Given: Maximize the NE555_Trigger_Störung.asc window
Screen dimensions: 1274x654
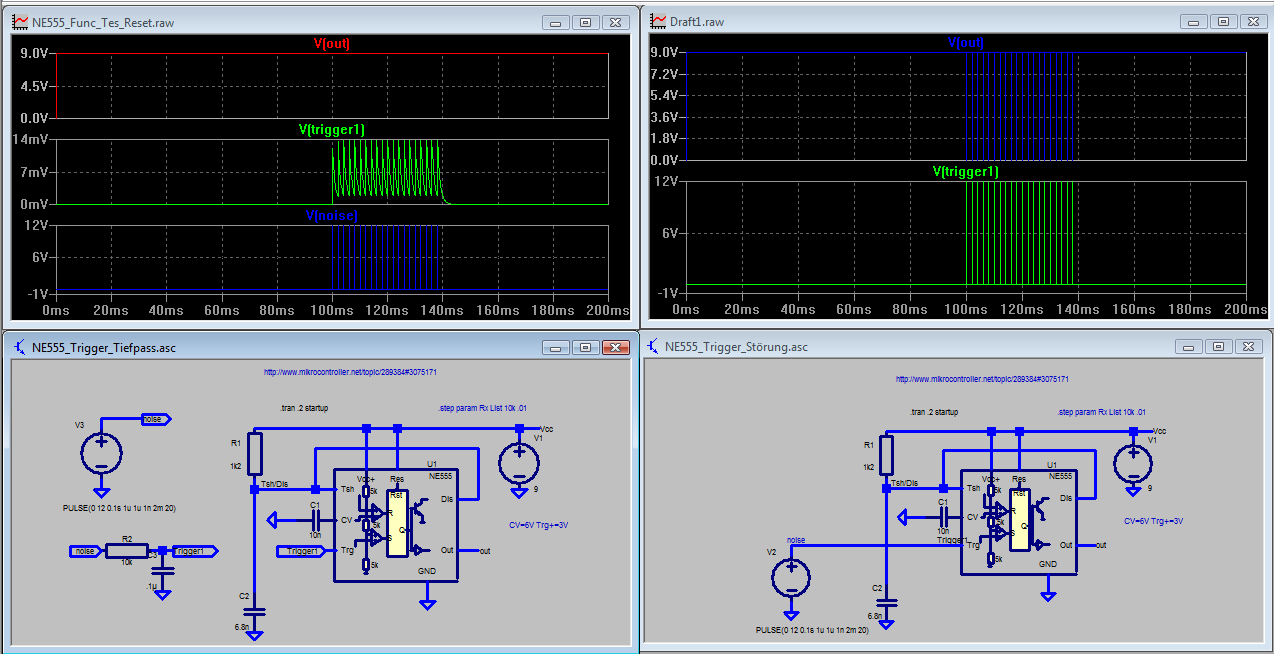Looking at the screenshot, I should pyautogui.click(x=1218, y=346).
